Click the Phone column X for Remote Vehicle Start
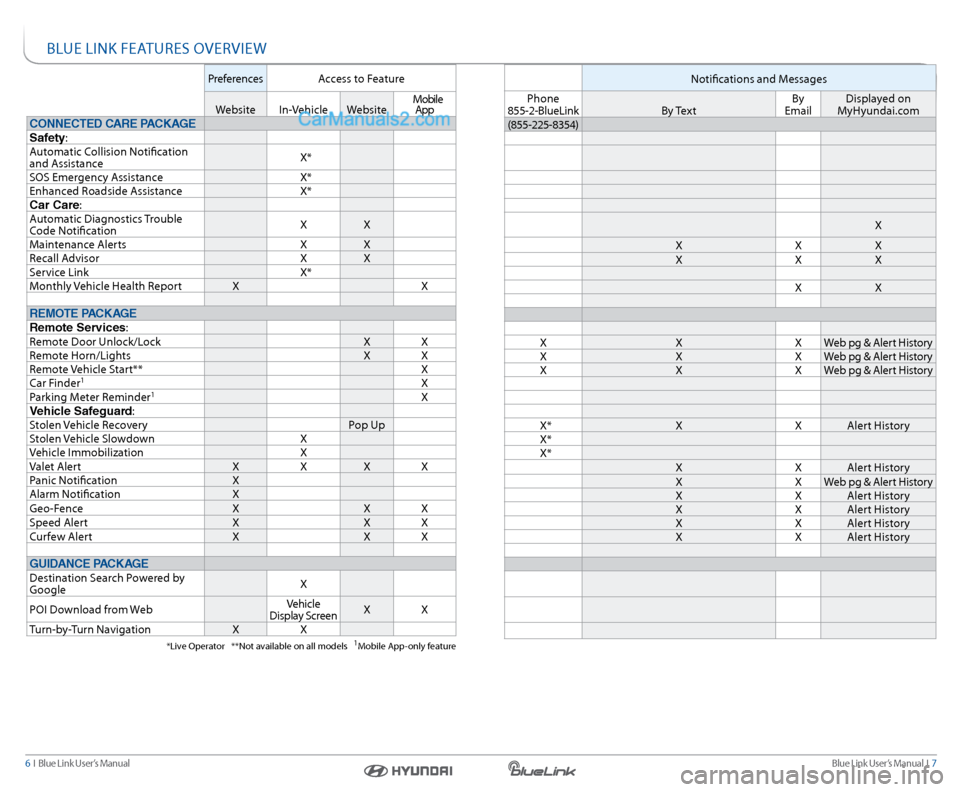The image size is (960, 792). 543,370
